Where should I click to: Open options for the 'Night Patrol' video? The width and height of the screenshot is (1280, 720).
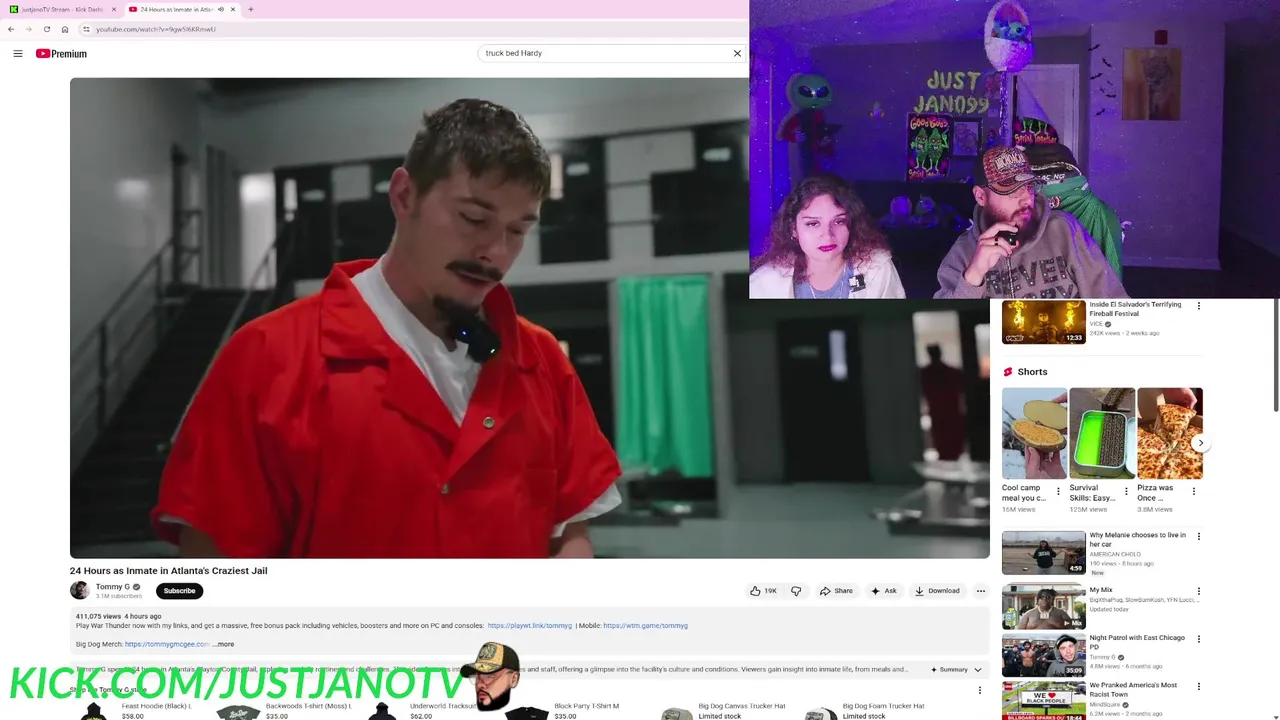1199,640
